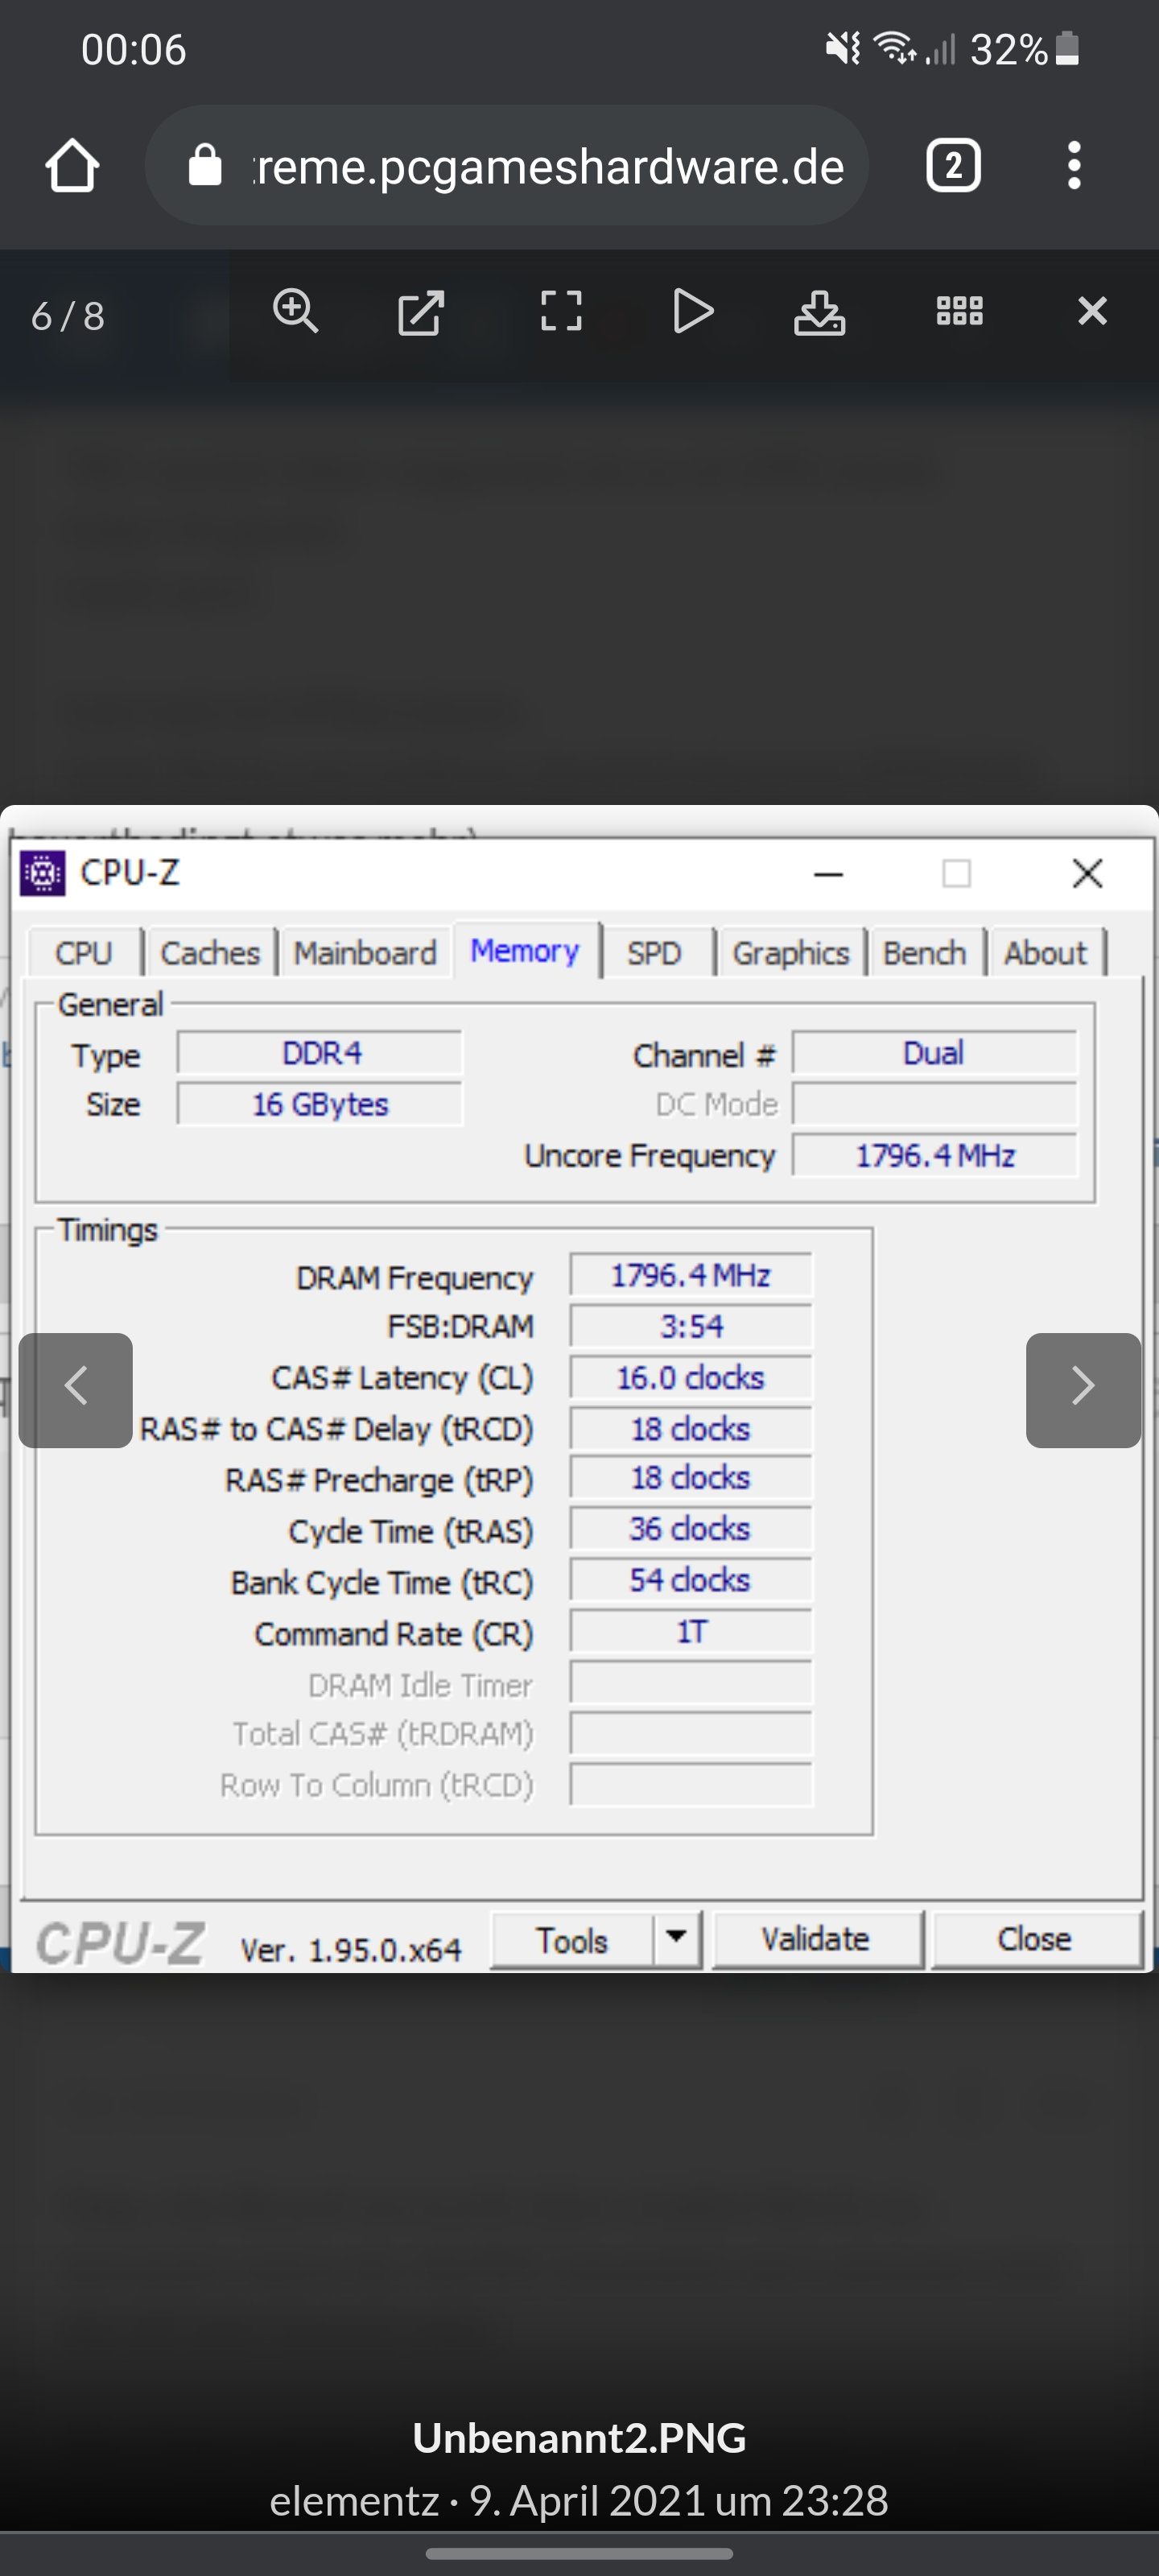Click the 6 / 8 image counter
The height and width of the screenshot is (2576, 1159).
pos(68,316)
